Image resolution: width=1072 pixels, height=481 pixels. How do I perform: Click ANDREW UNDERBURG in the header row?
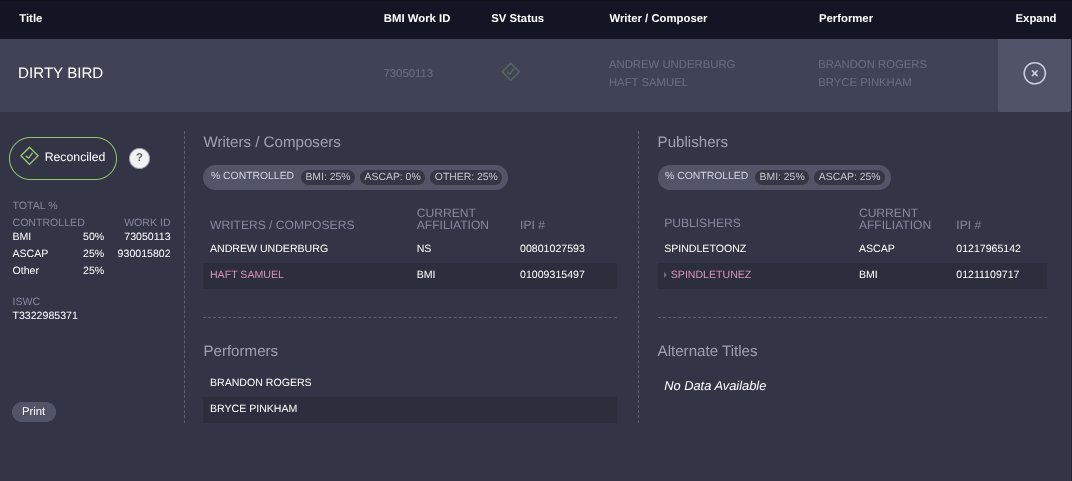[x=672, y=64]
